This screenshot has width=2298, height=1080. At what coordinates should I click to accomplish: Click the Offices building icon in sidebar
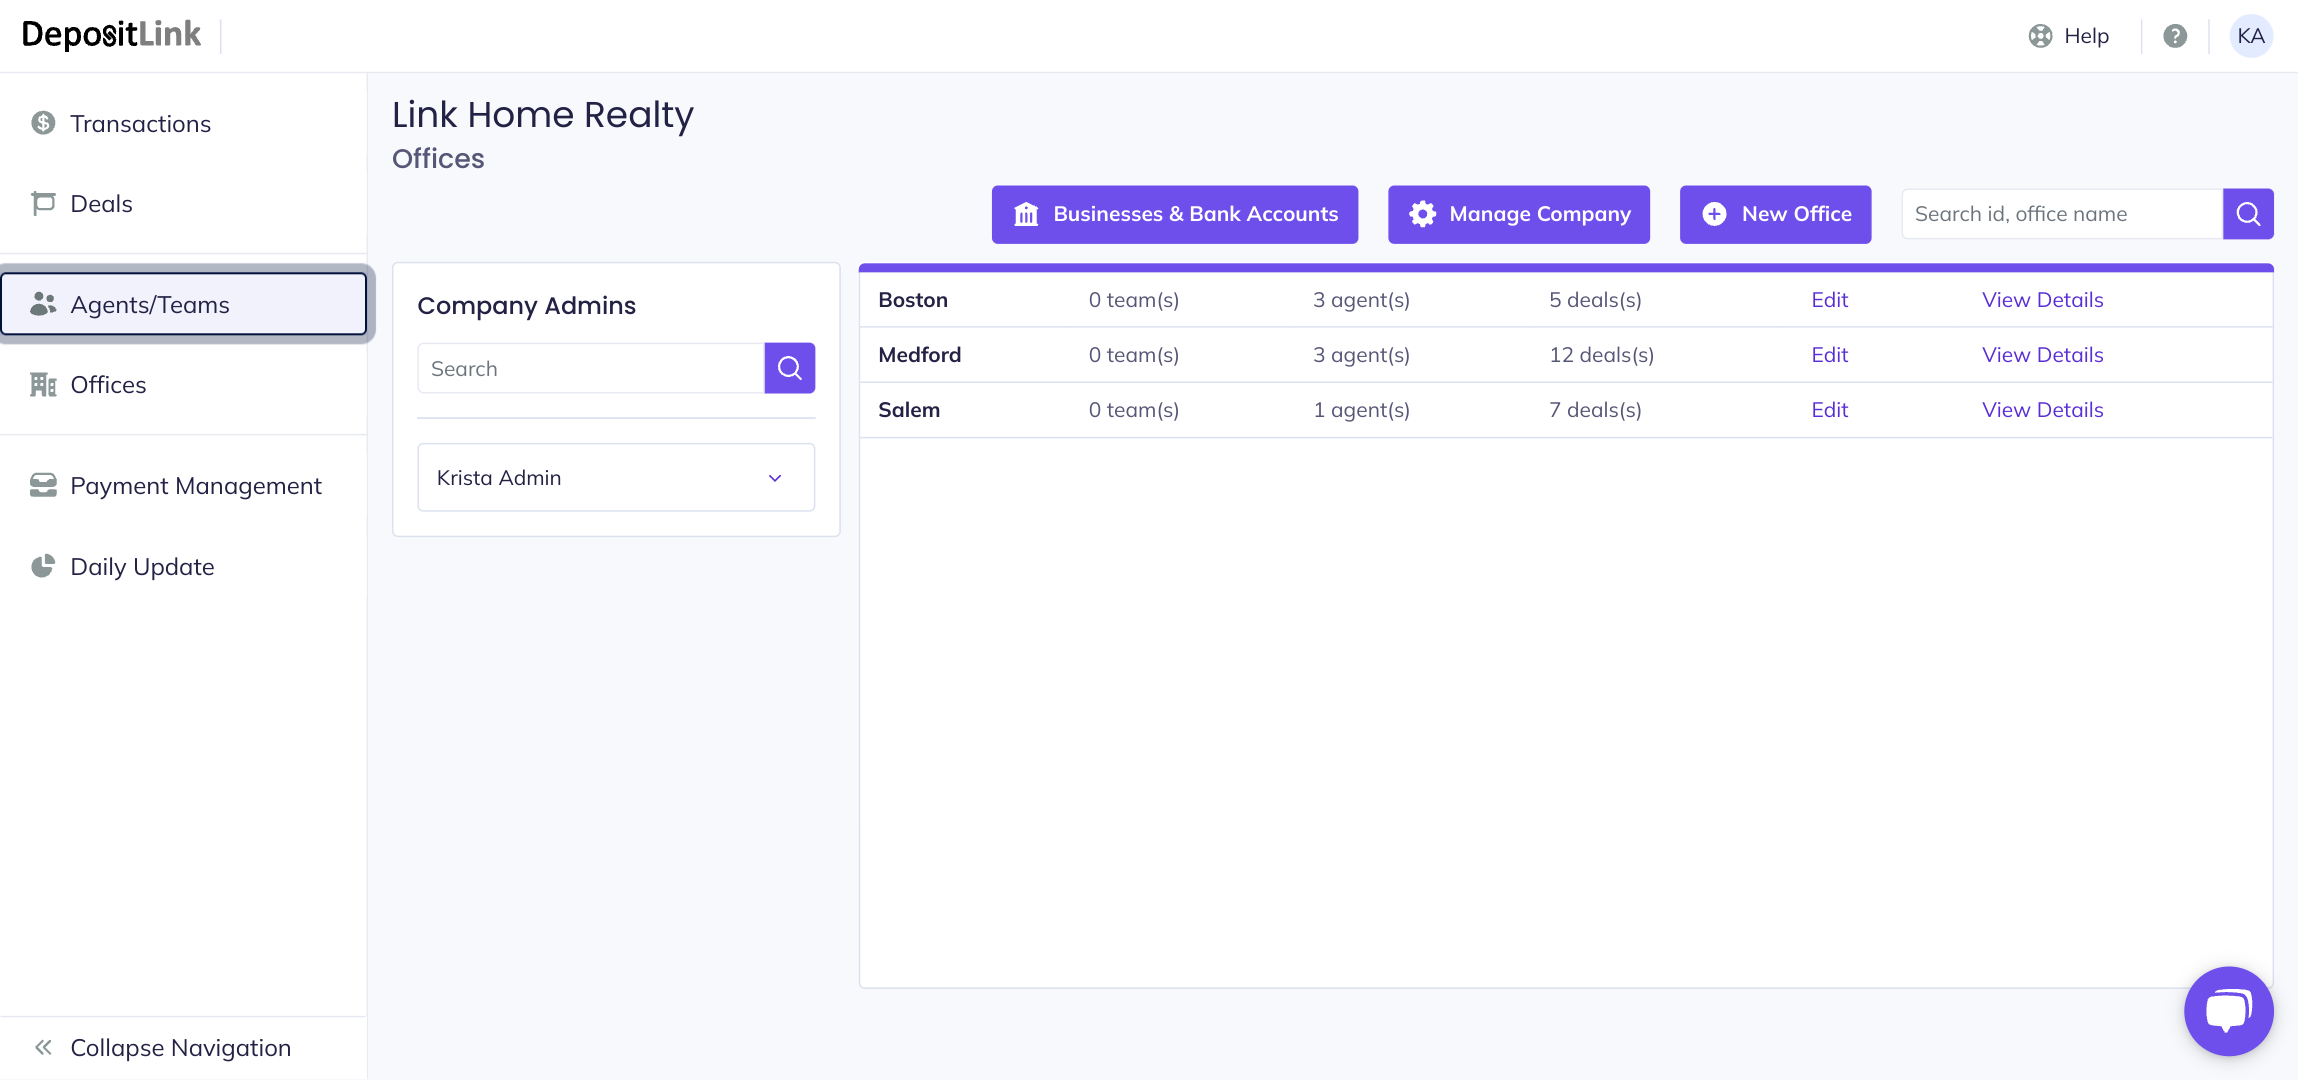click(43, 385)
